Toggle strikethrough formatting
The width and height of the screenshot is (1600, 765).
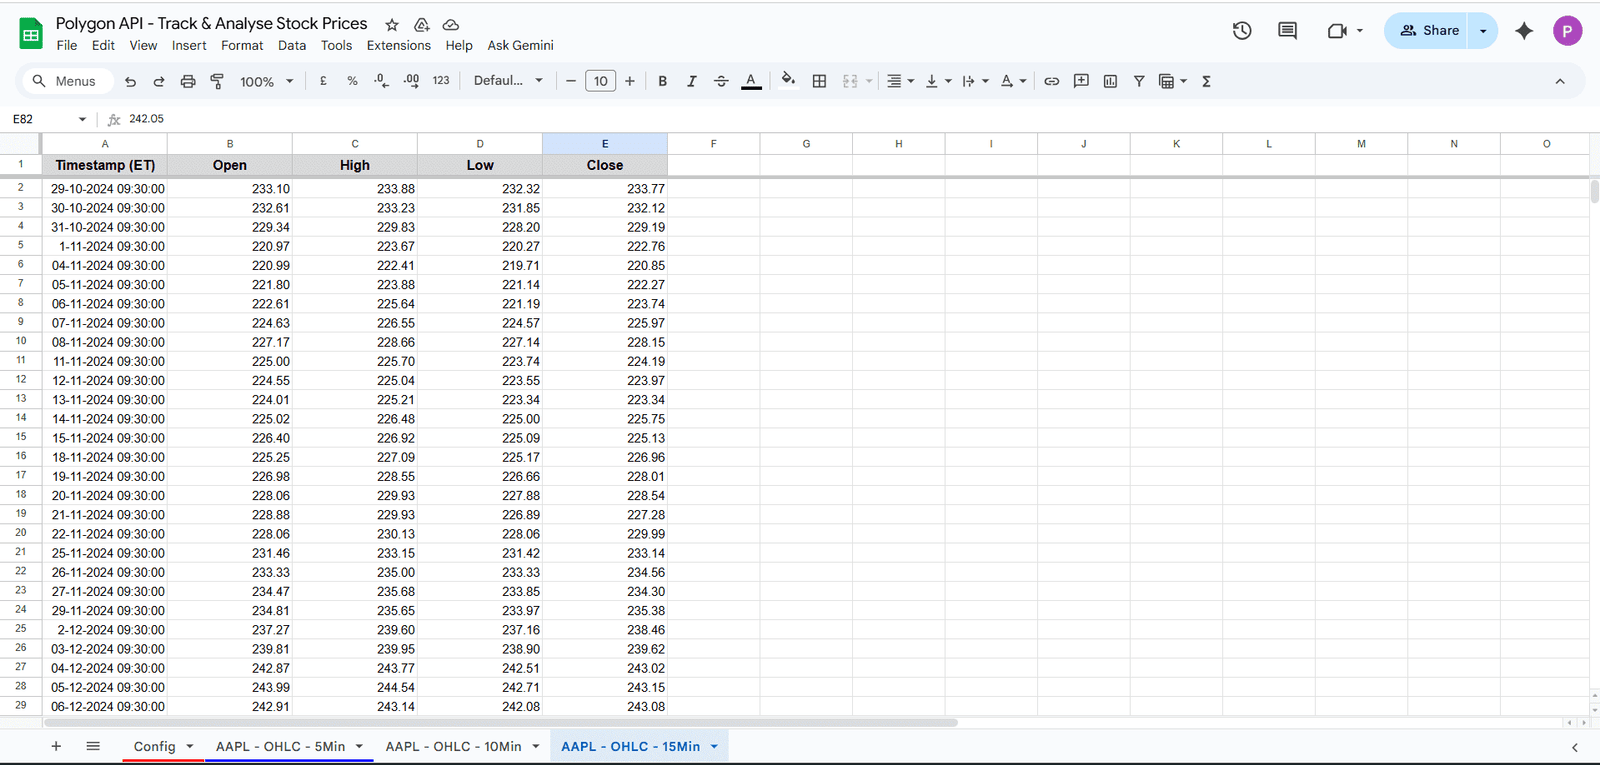tap(721, 81)
